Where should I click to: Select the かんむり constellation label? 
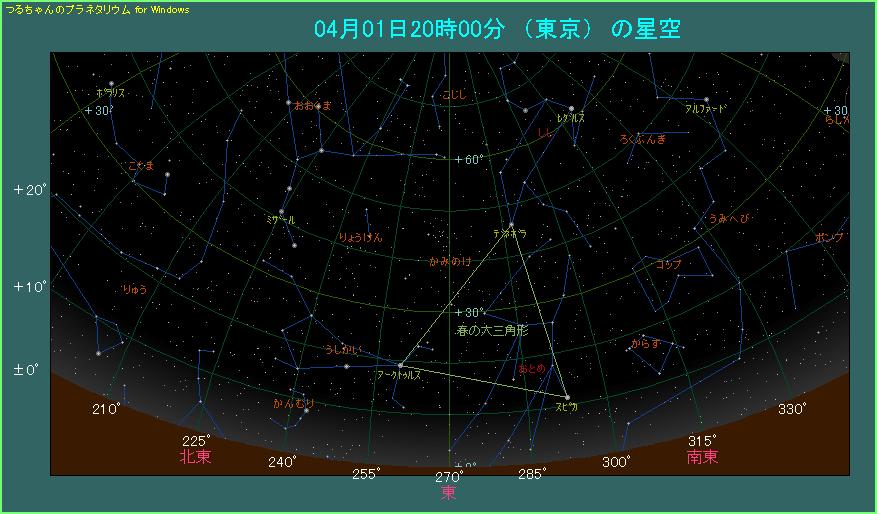point(294,403)
